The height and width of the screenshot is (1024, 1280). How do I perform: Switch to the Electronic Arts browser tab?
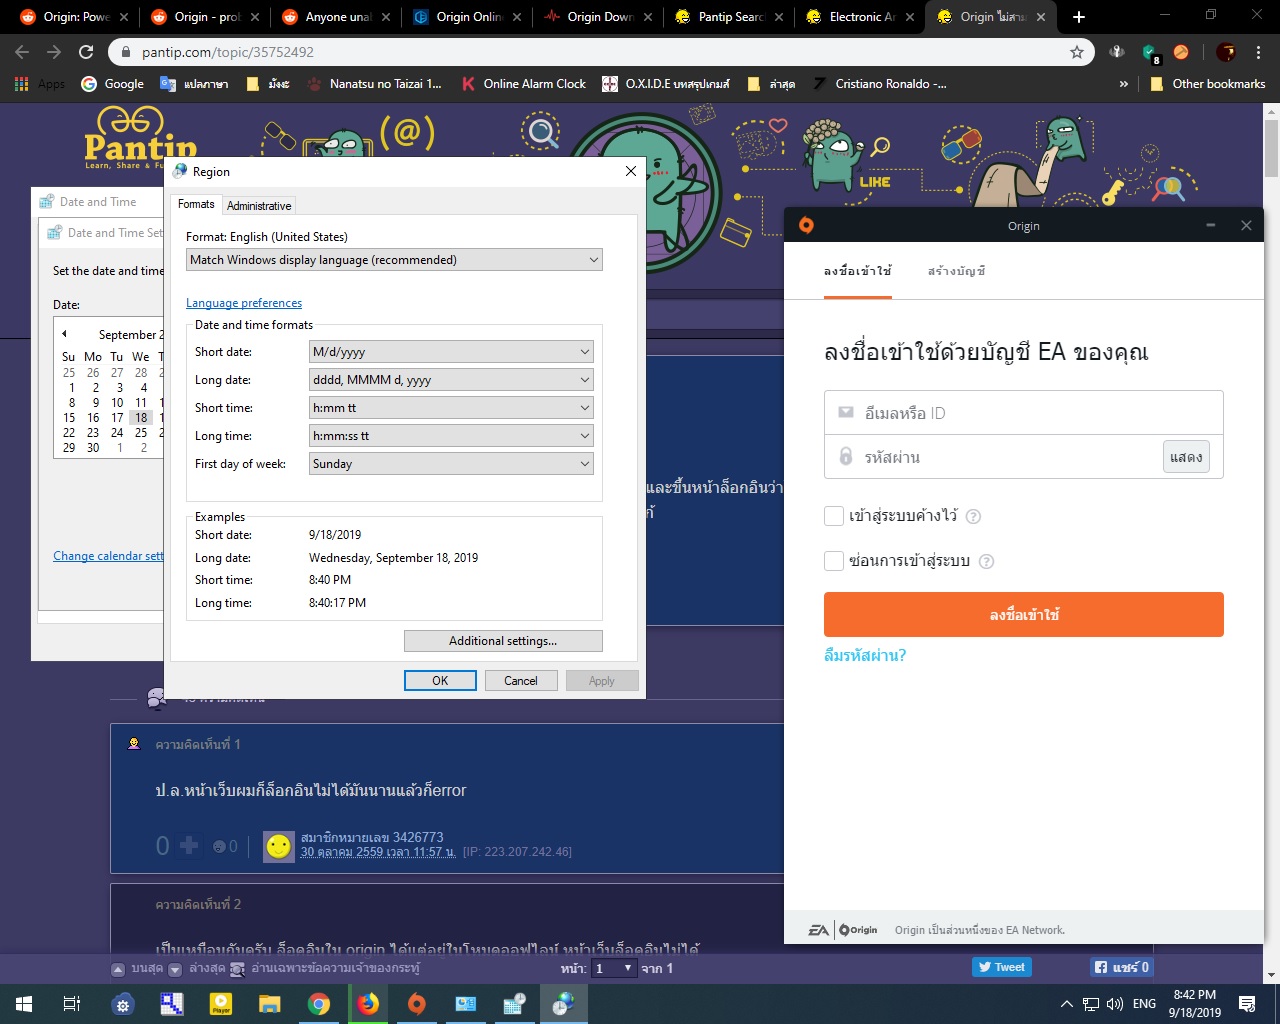click(x=860, y=17)
